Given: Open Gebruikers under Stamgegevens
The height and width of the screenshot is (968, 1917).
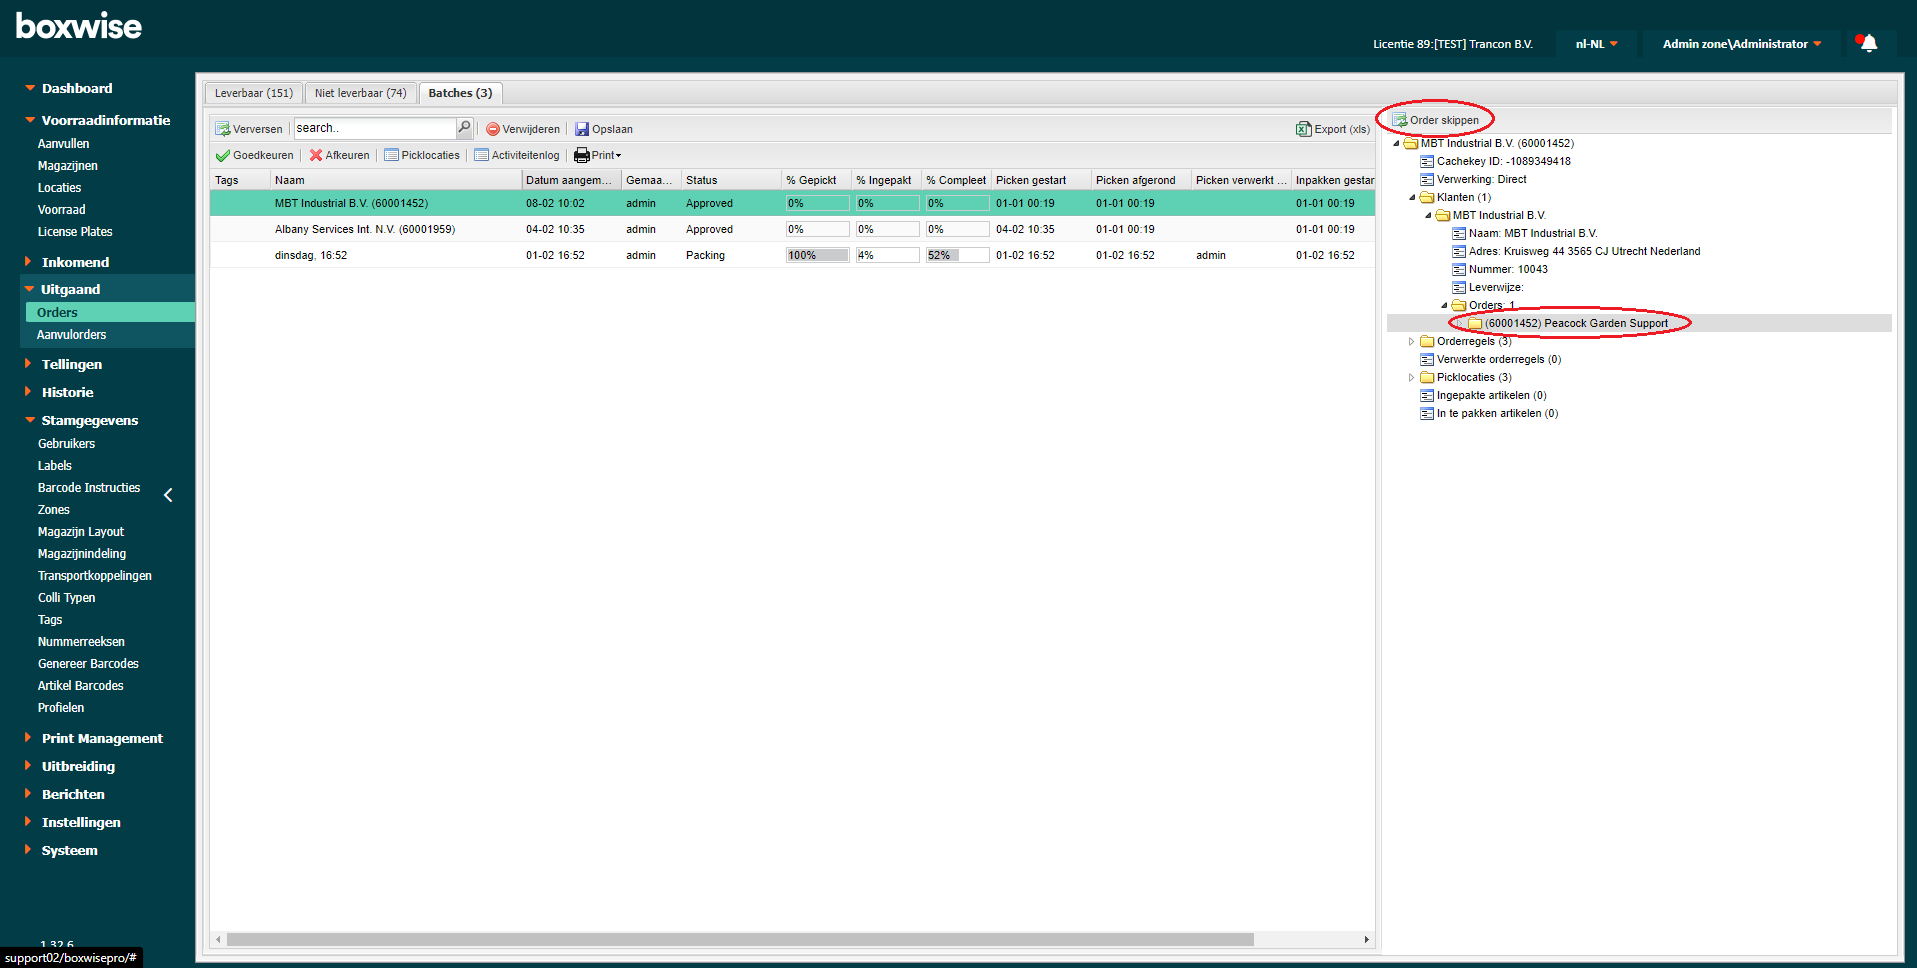Looking at the screenshot, I should coord(67,444).
